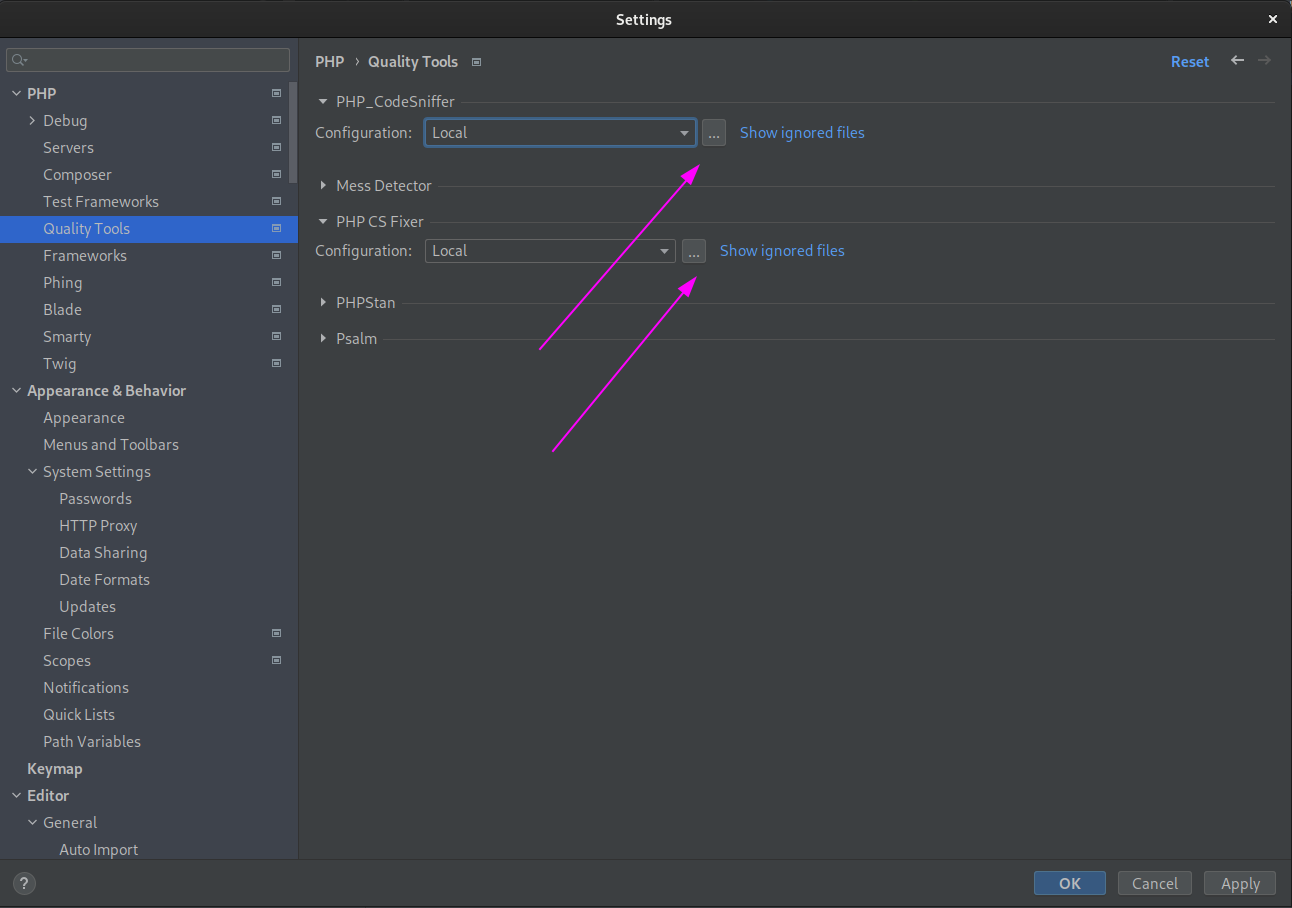Click project-level icon beside Composer row
The image size is (1292, 908).
(x=277, y=174)
